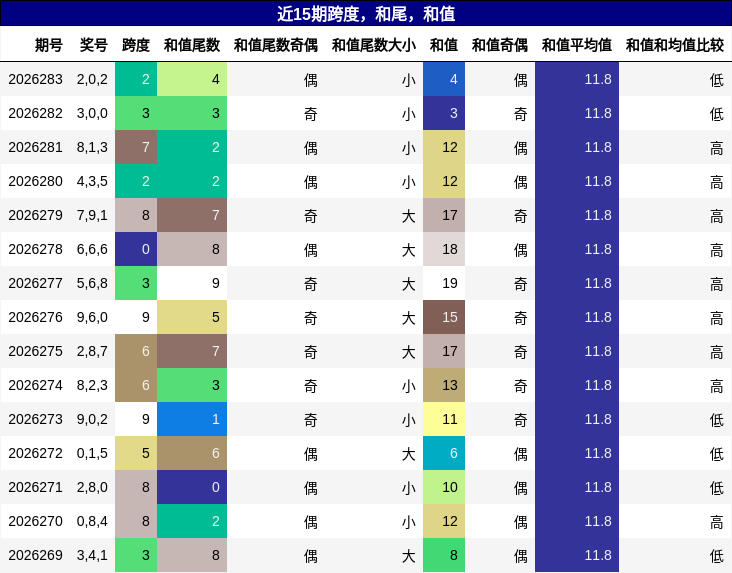Click the 和值 cell 6 in row 2026272
Screen dimensions: 732x573
(444, 453)
